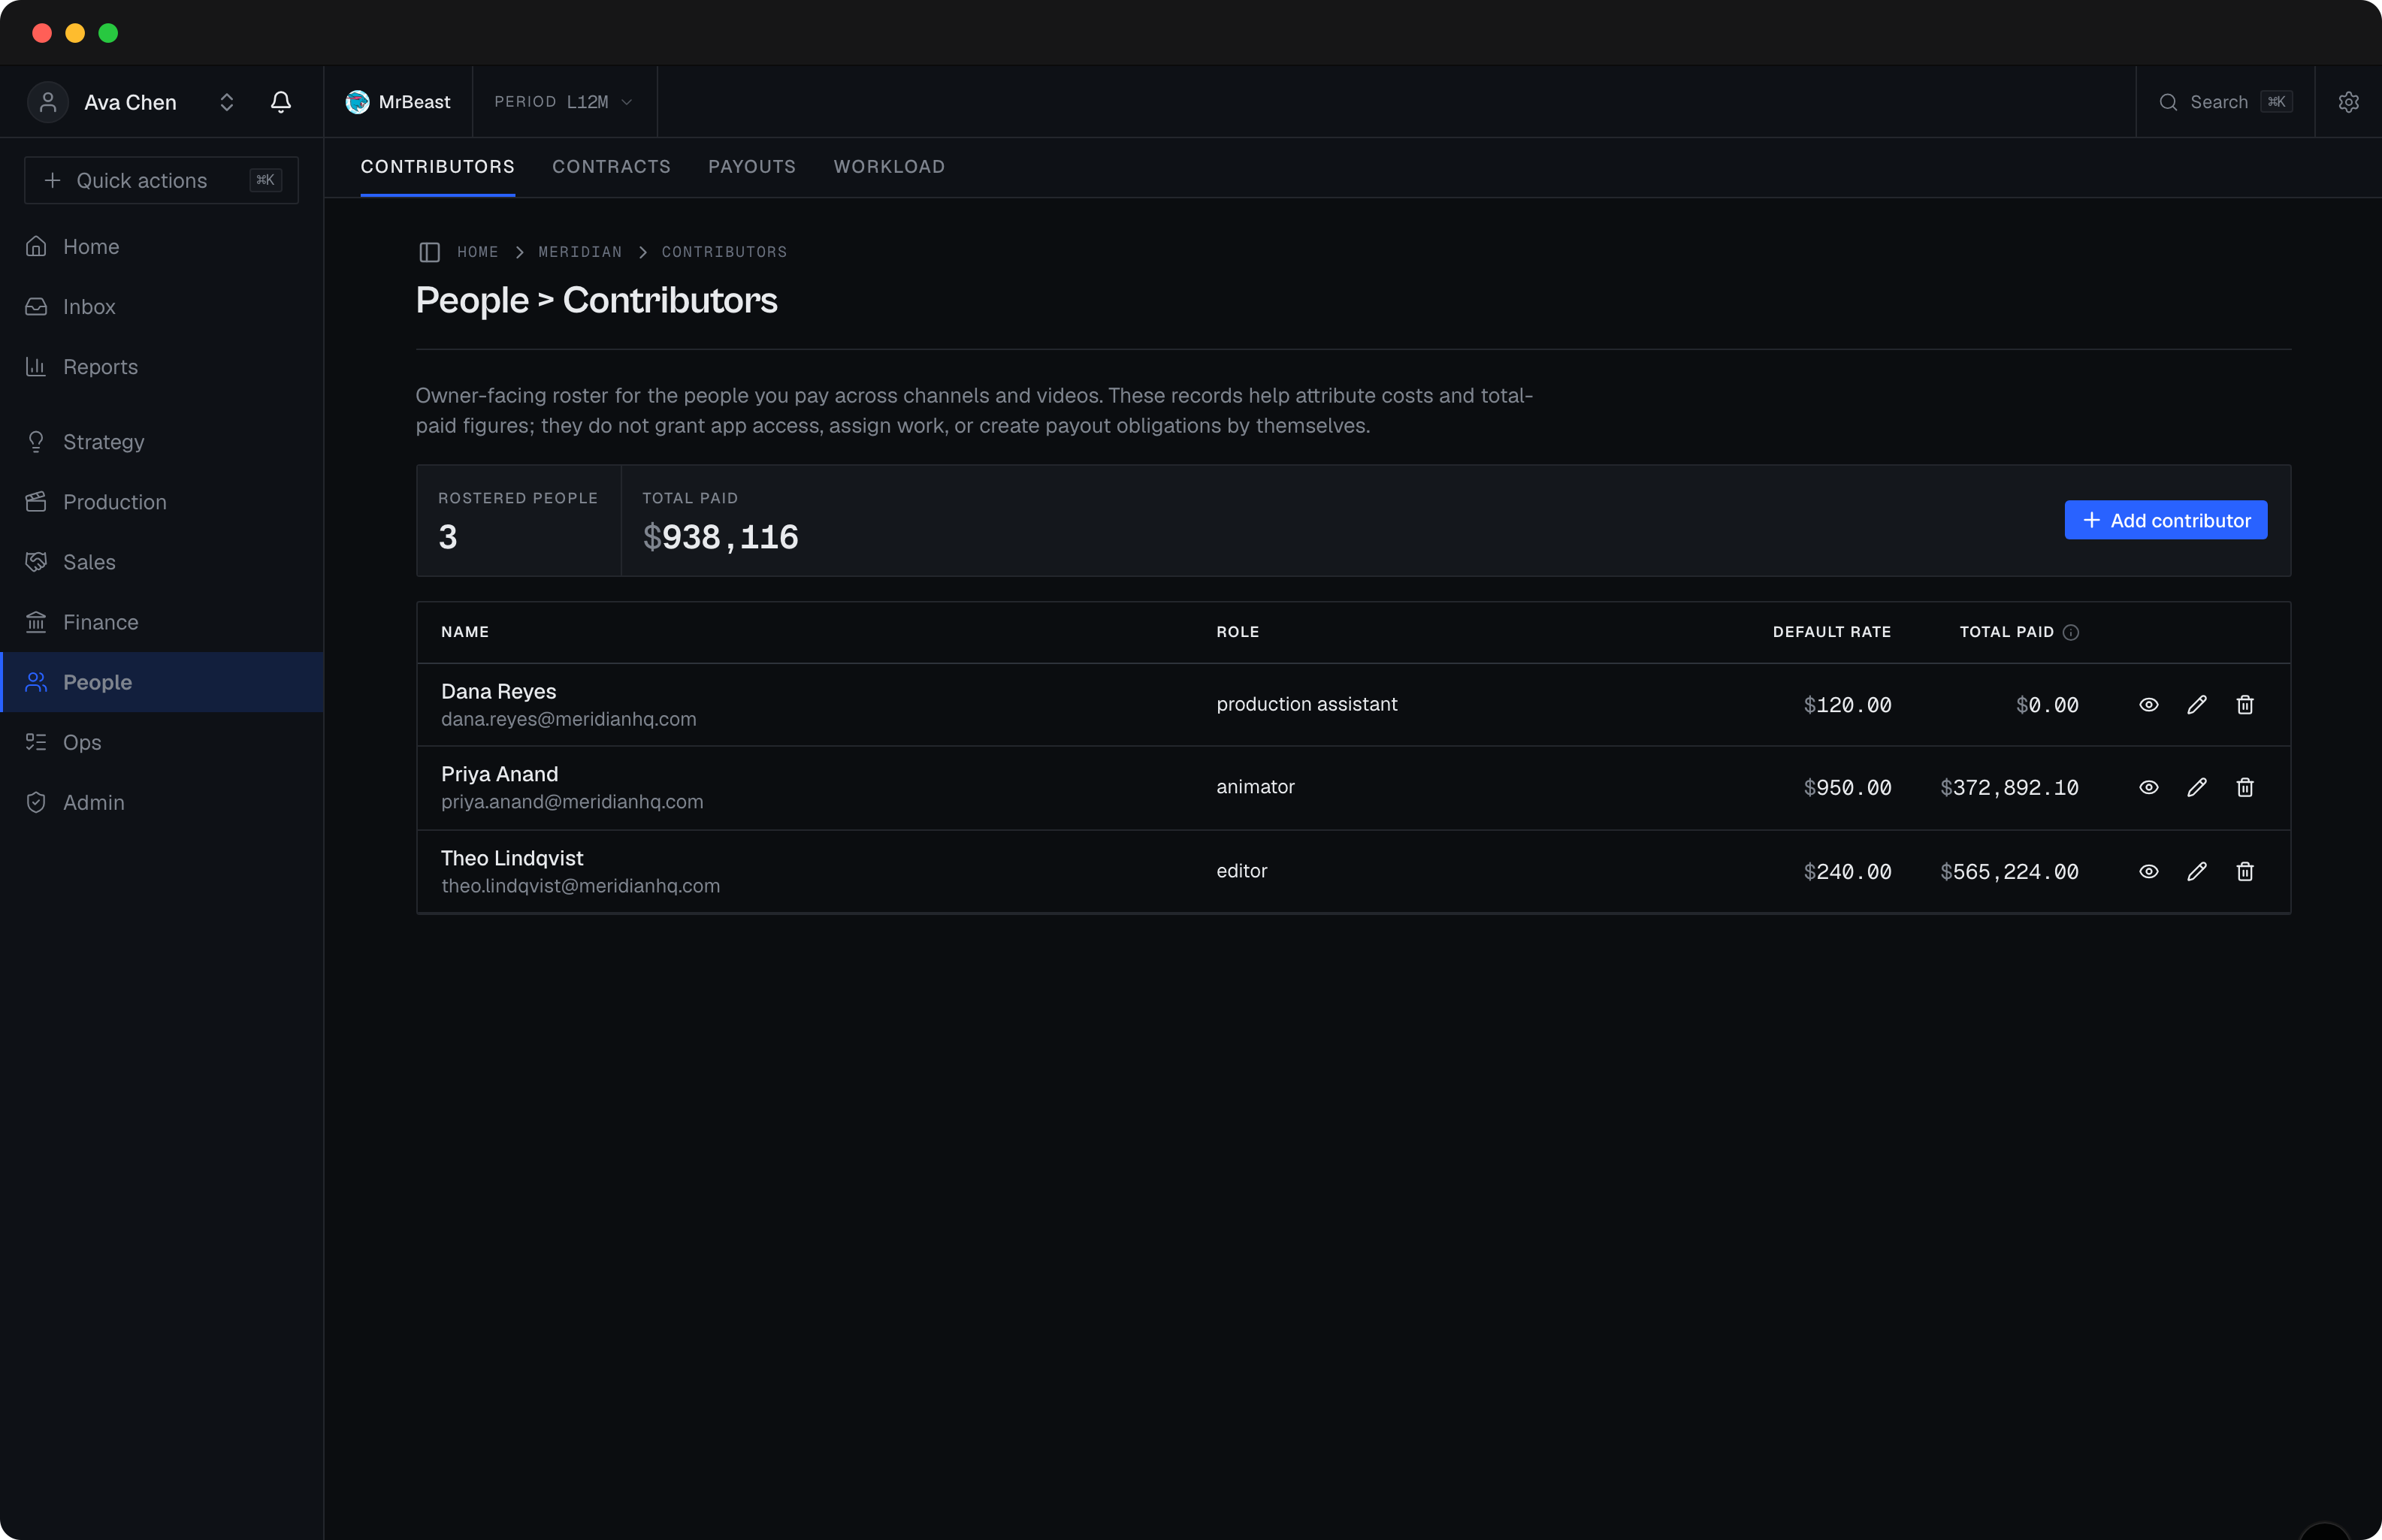Switch to the Workload tab

point(889,167)
